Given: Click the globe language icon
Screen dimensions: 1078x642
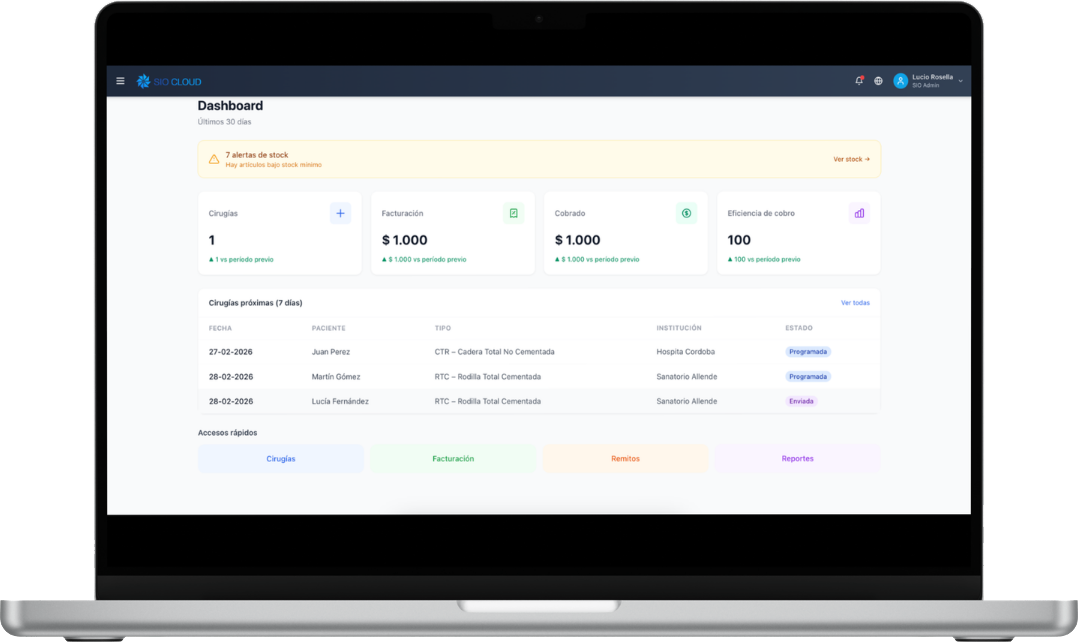Looking at the screenshot, I should 878,81.
